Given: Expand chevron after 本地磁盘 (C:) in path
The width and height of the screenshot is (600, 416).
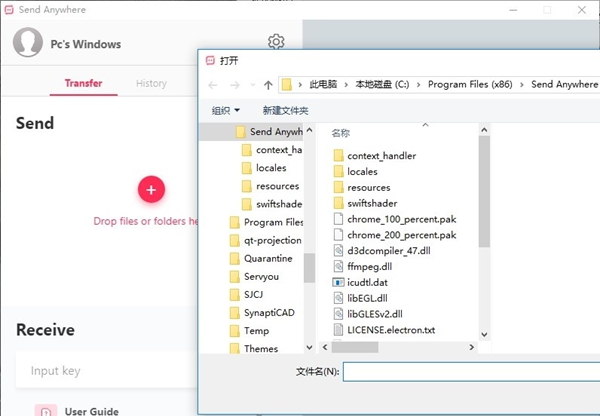Looking at the screenshot, I should (418, 85).
